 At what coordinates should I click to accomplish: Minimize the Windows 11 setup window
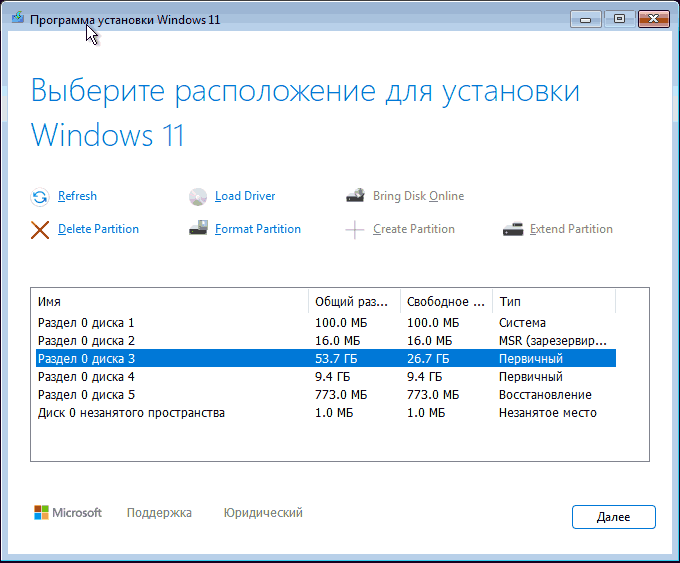coord(585,20)
